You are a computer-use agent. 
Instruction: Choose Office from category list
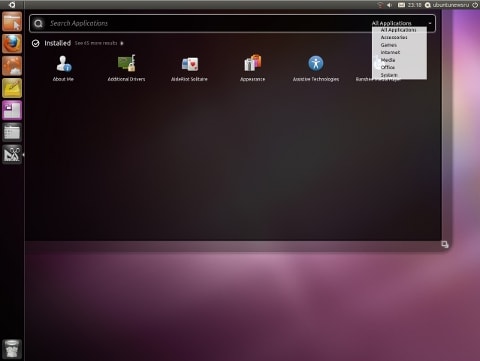click(x=388, y=67)
